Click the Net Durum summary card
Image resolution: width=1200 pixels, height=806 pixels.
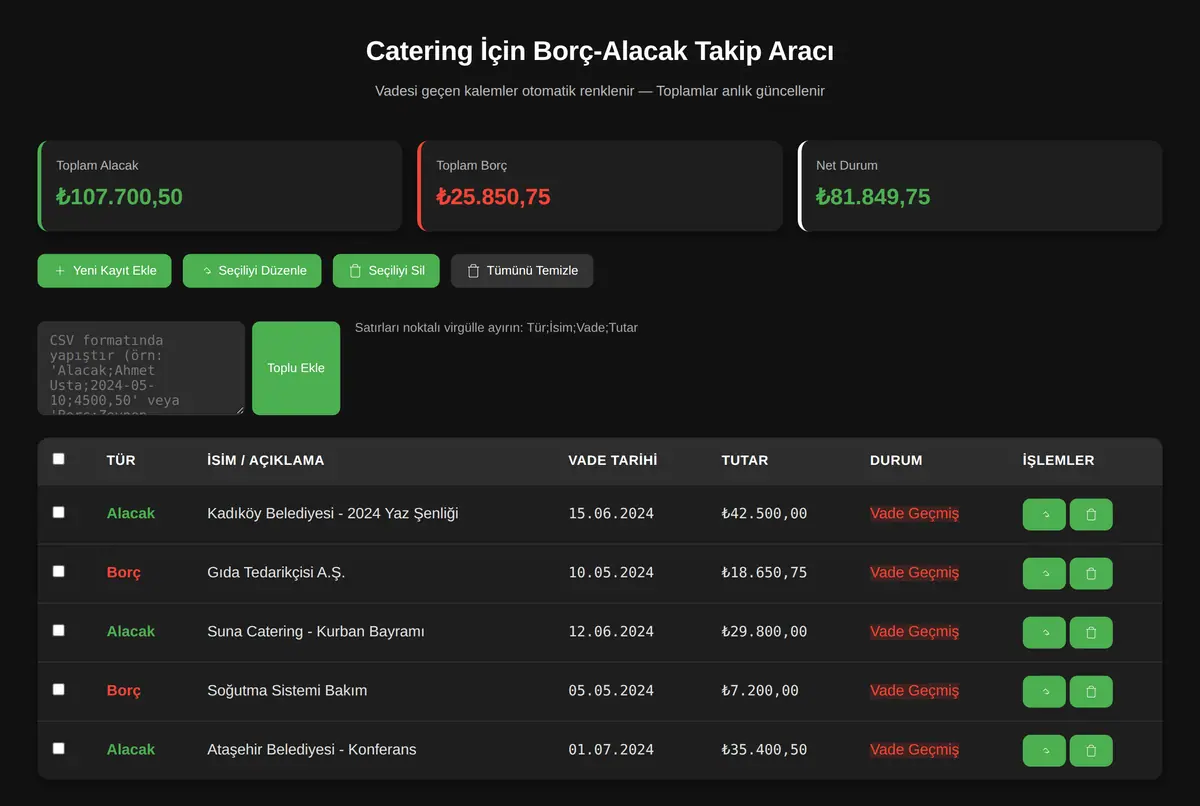click(x=980, y=186)
